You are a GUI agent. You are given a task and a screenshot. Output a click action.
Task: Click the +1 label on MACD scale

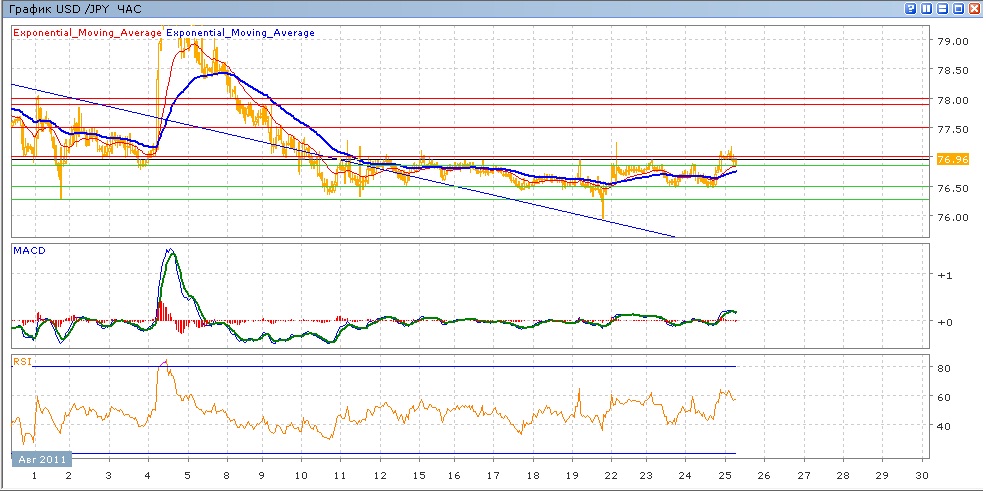coord(945,275)
